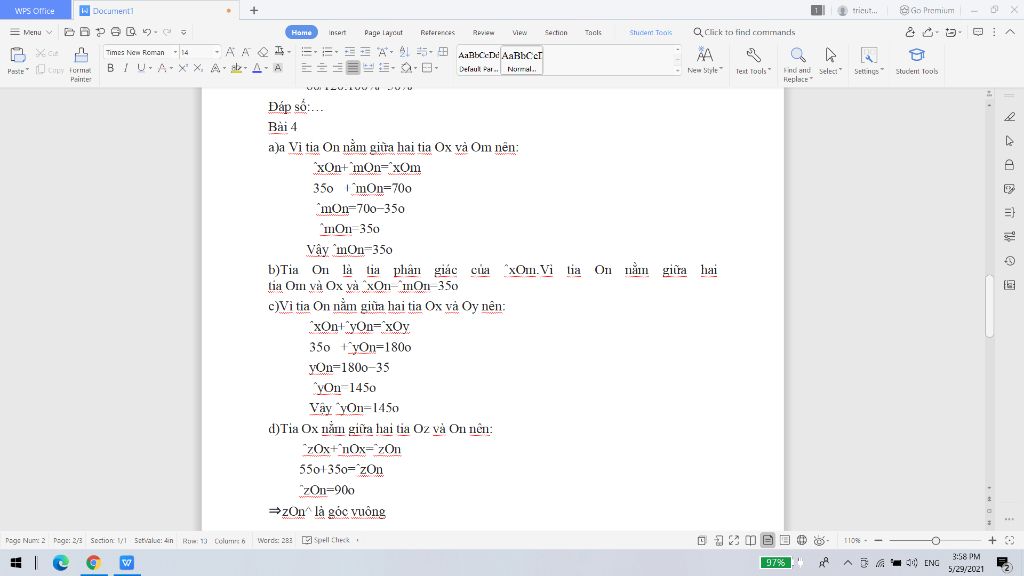Click the Save icon in quick access
Image resolution: width=1024 pixels, height=576 pixels.
[x=84, y=32]
